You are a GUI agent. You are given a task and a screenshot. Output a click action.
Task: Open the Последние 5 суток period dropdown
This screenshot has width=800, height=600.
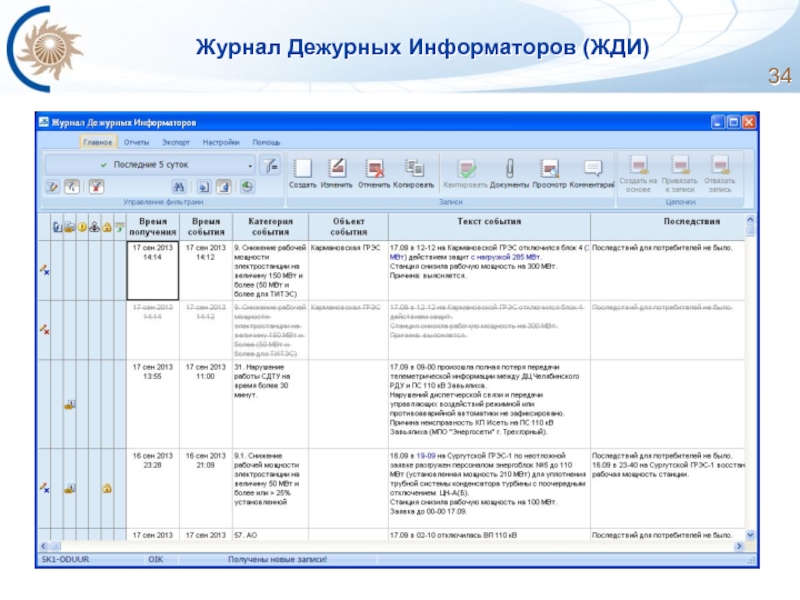point(250,164)
